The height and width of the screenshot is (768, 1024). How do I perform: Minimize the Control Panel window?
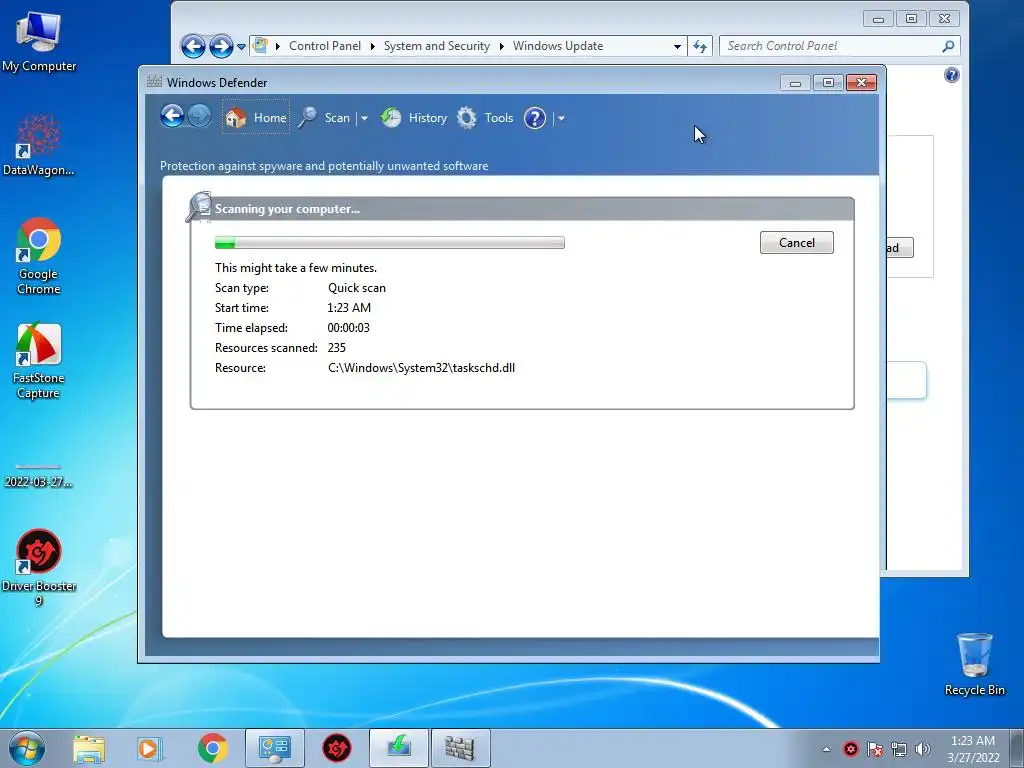[878, 19]
